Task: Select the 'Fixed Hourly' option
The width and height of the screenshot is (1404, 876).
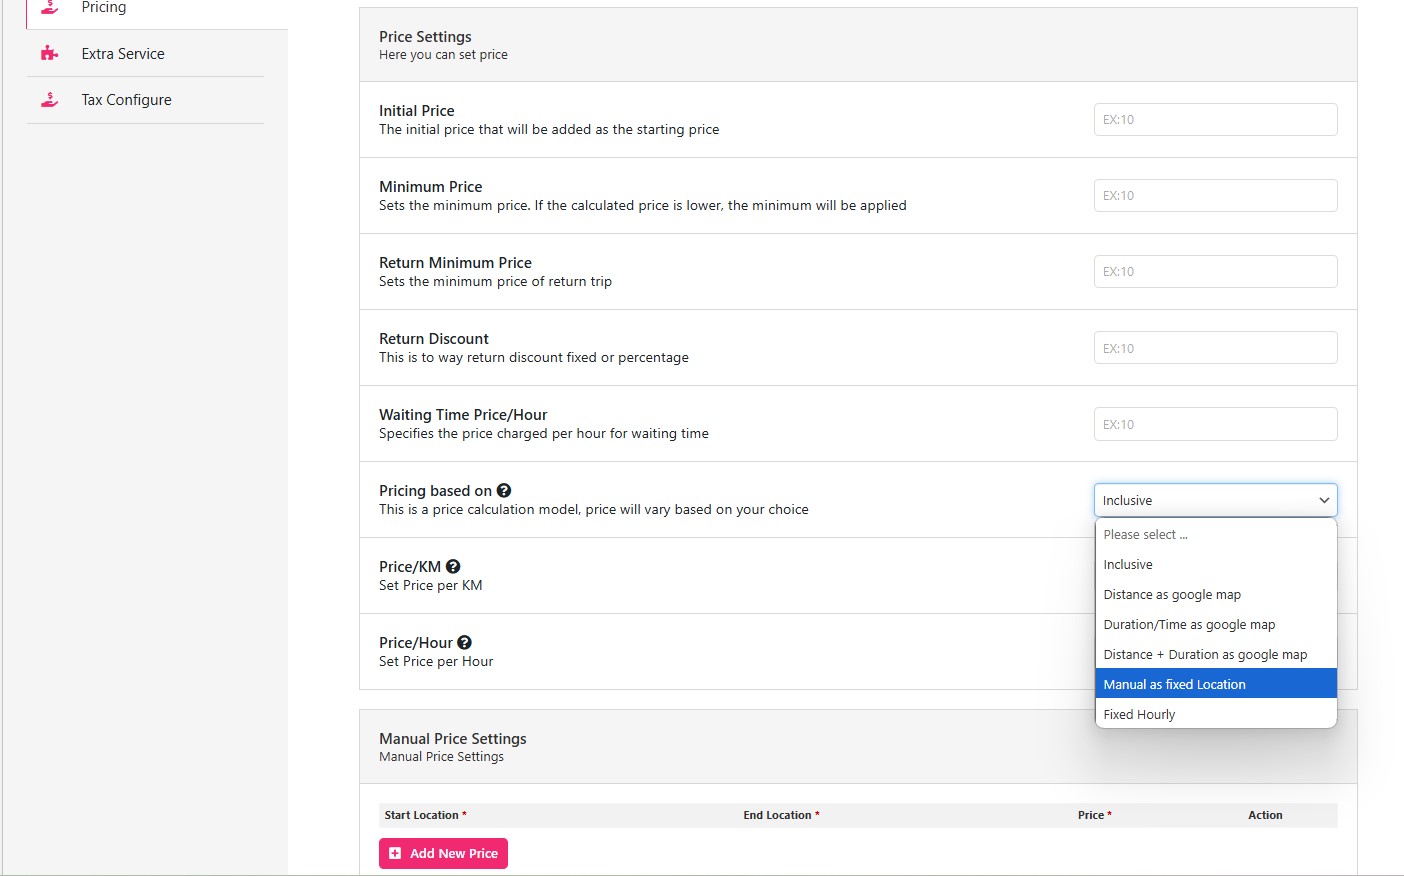Action: 1216,714
